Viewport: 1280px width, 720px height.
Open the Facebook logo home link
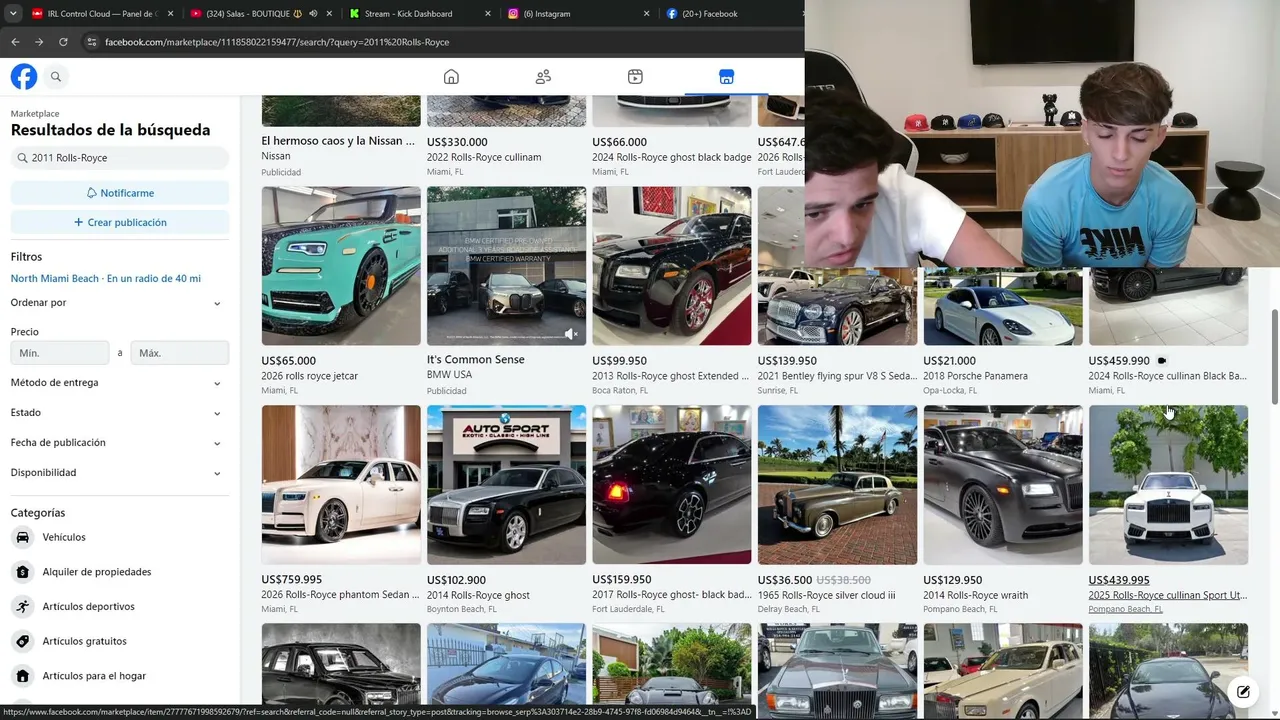pyautogui.click(x=24, y=77)
